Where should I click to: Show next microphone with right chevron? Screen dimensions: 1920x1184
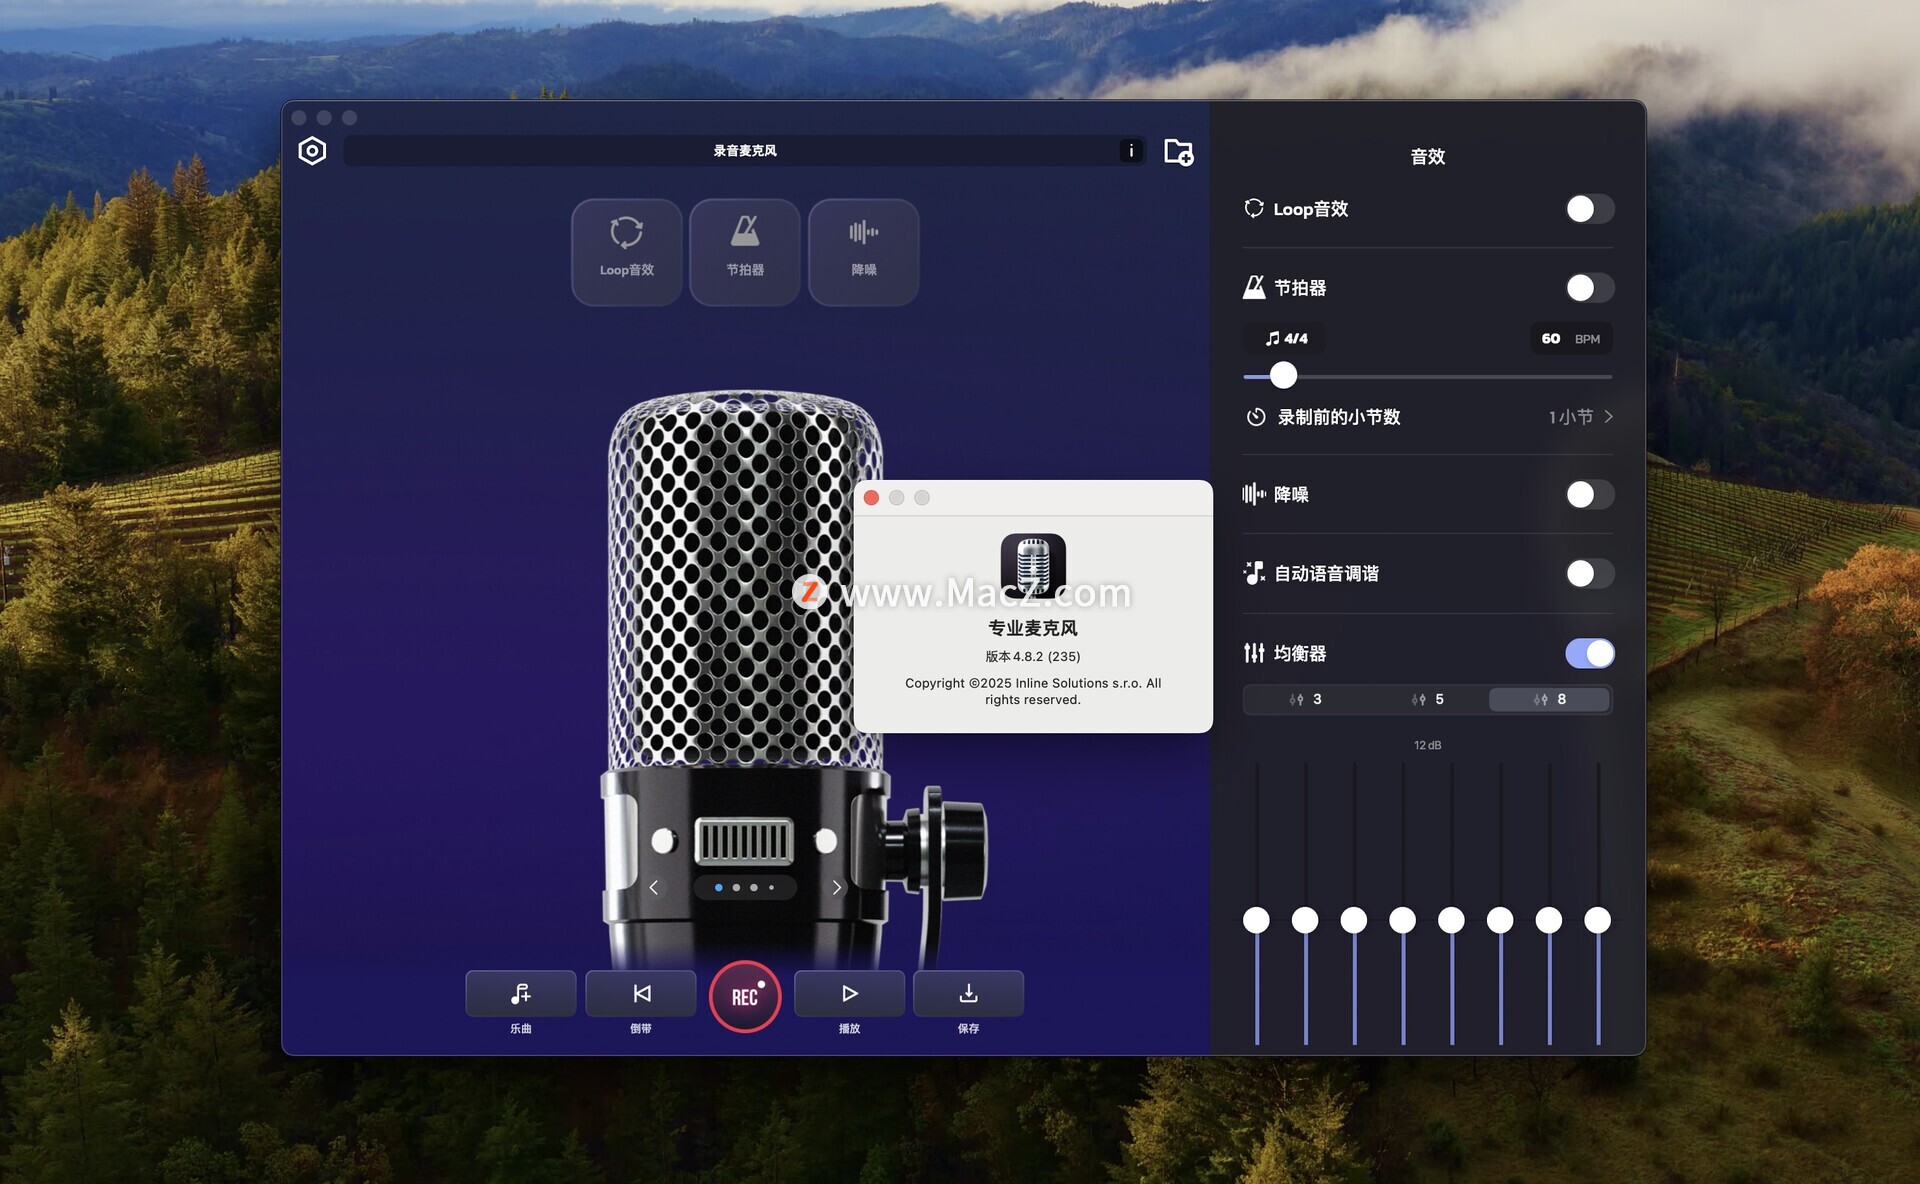(837, 887)
